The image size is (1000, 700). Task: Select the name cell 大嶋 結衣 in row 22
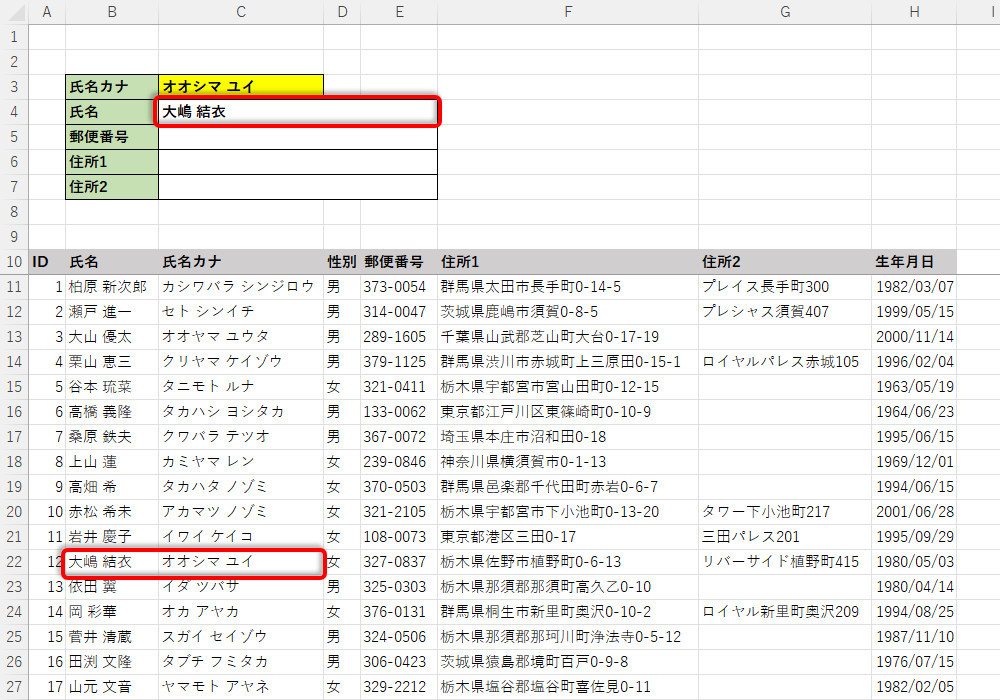tap(112, 562)
